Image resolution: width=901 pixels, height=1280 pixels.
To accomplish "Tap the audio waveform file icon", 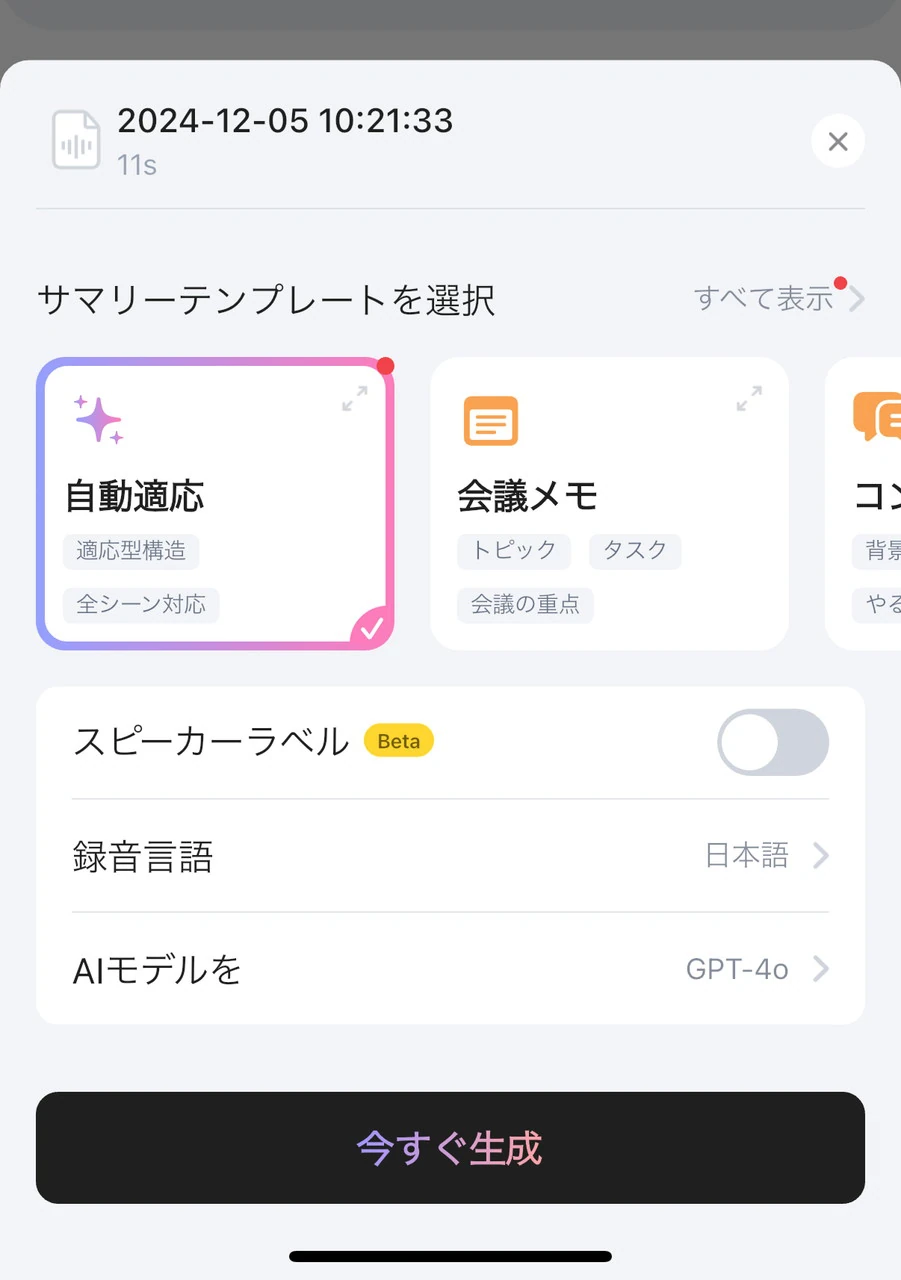I will tap(76, 140).
